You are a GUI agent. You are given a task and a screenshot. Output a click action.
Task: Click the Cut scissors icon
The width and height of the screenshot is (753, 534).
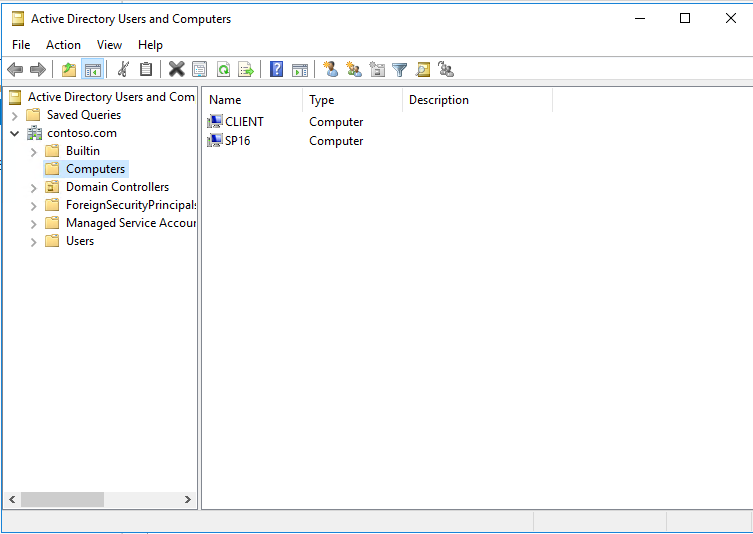pos(123,70)
